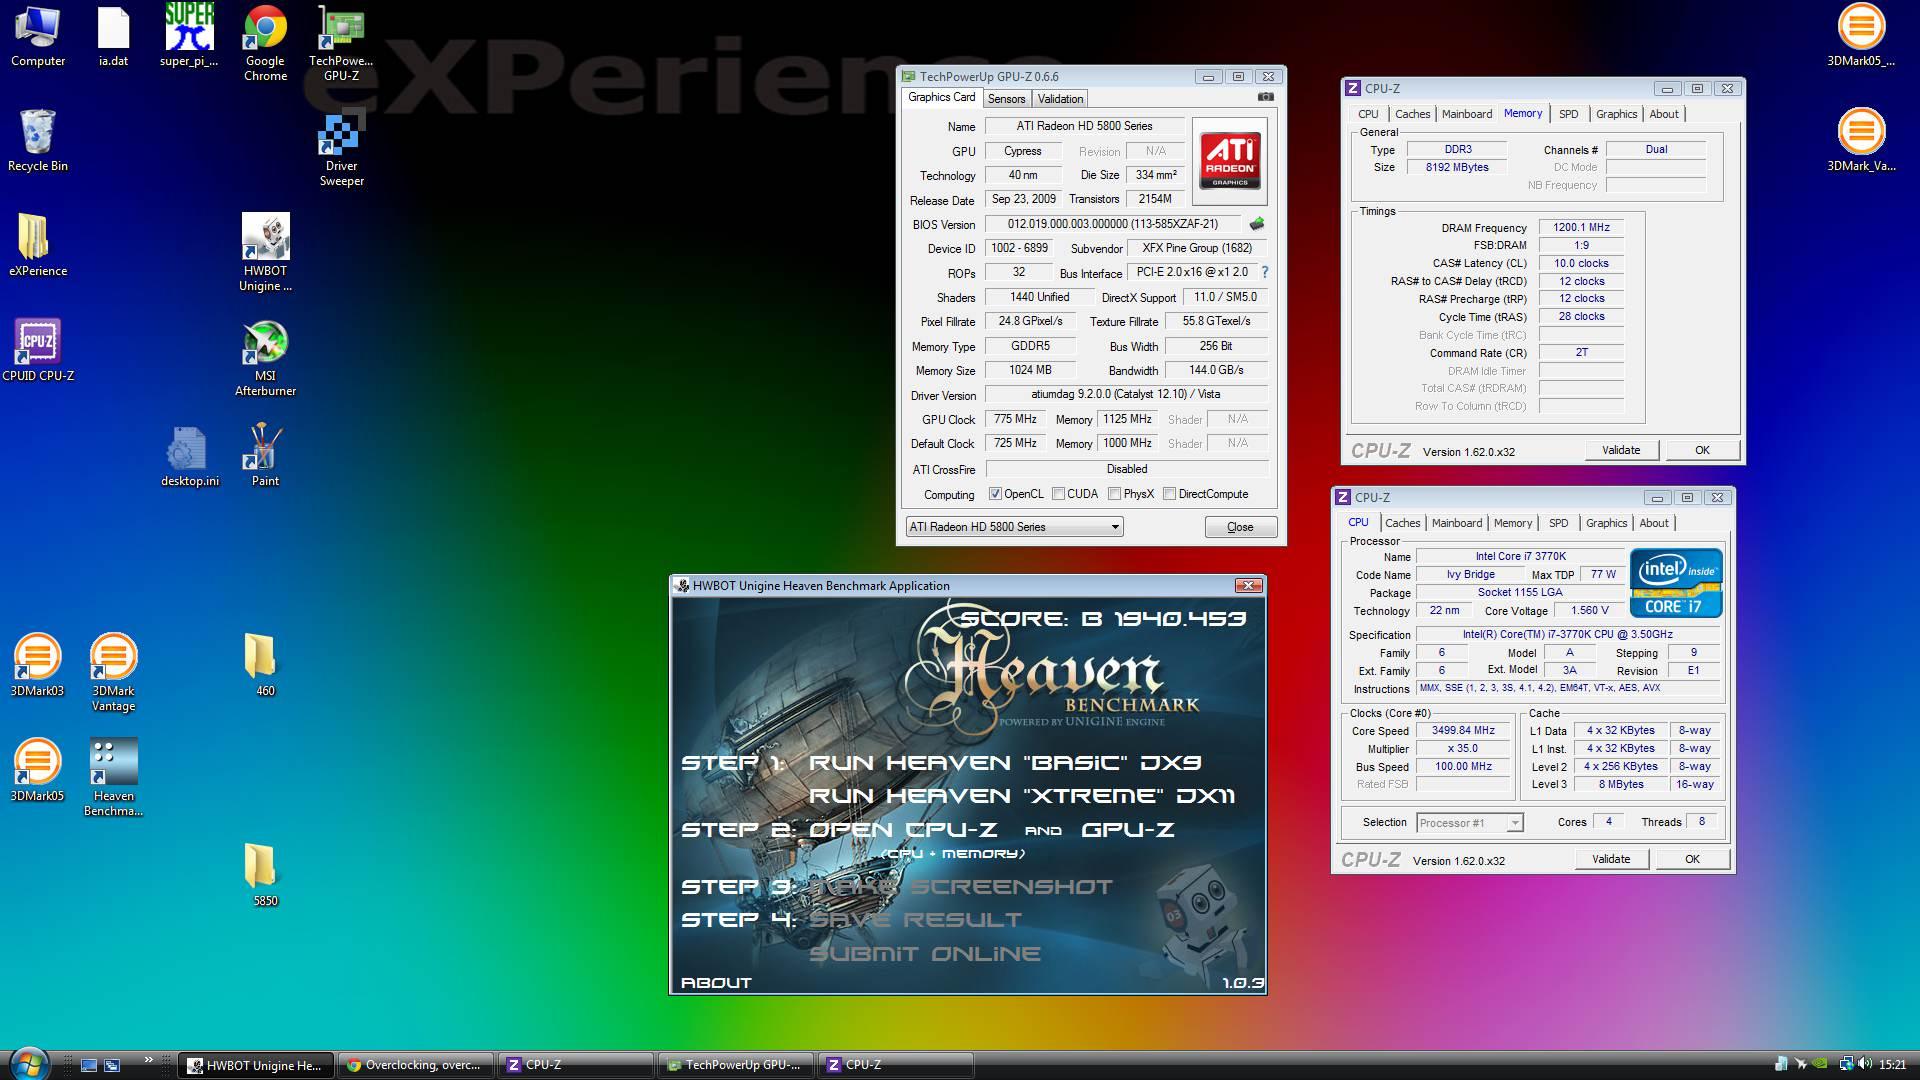This screenshot has width=1920, height=1080.
Task: Launch Driver Sweeper shortcut
Action: click(x=341, y=149)
